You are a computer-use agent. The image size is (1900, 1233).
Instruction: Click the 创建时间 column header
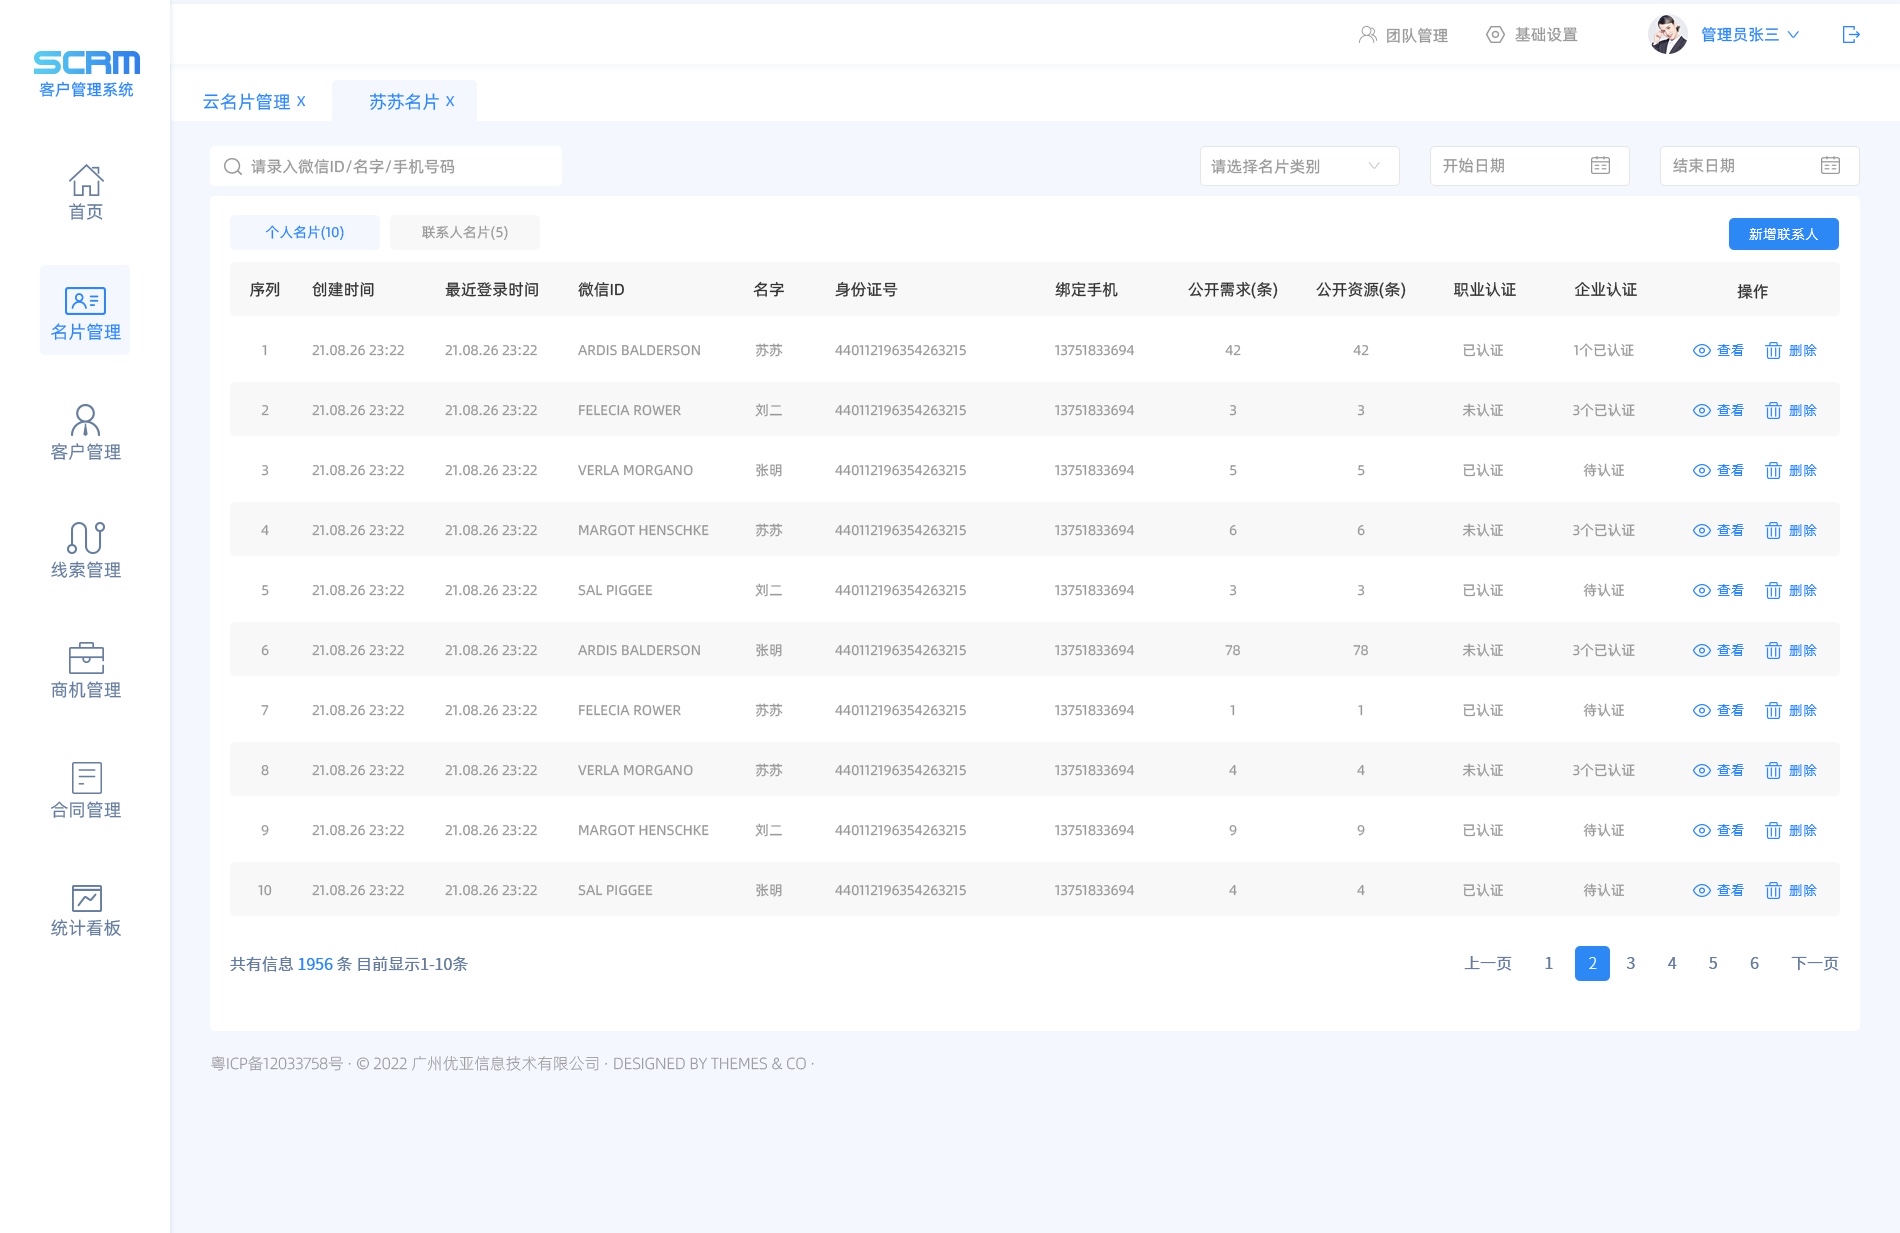(343, 290)
